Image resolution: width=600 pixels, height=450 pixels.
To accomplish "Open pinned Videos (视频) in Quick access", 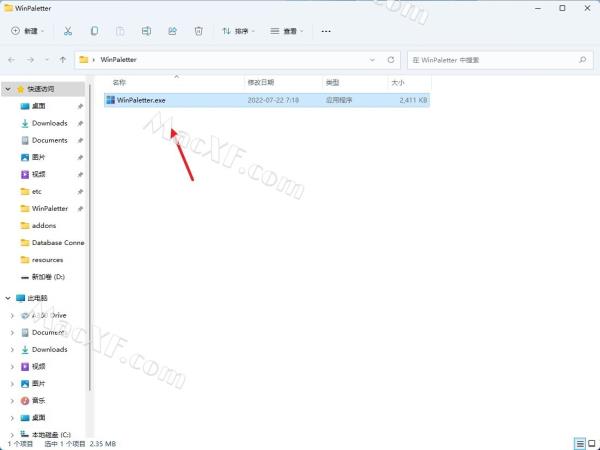I will [x=38, y=174].
